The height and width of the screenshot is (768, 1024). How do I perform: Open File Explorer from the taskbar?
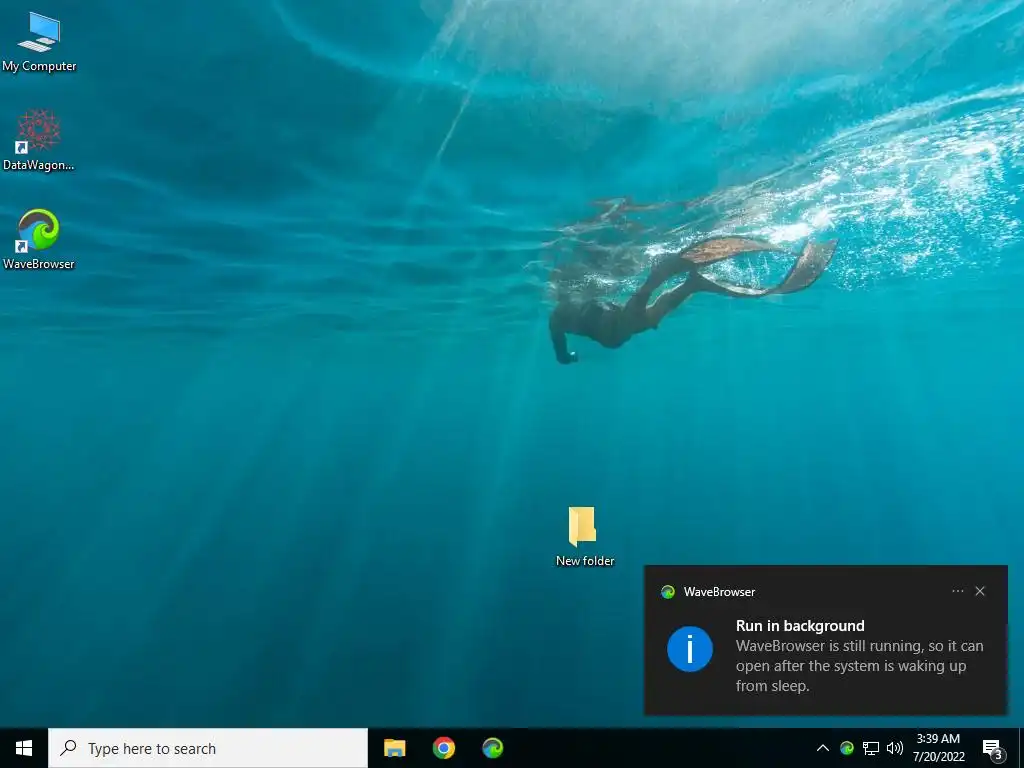(x=394, y=748)
